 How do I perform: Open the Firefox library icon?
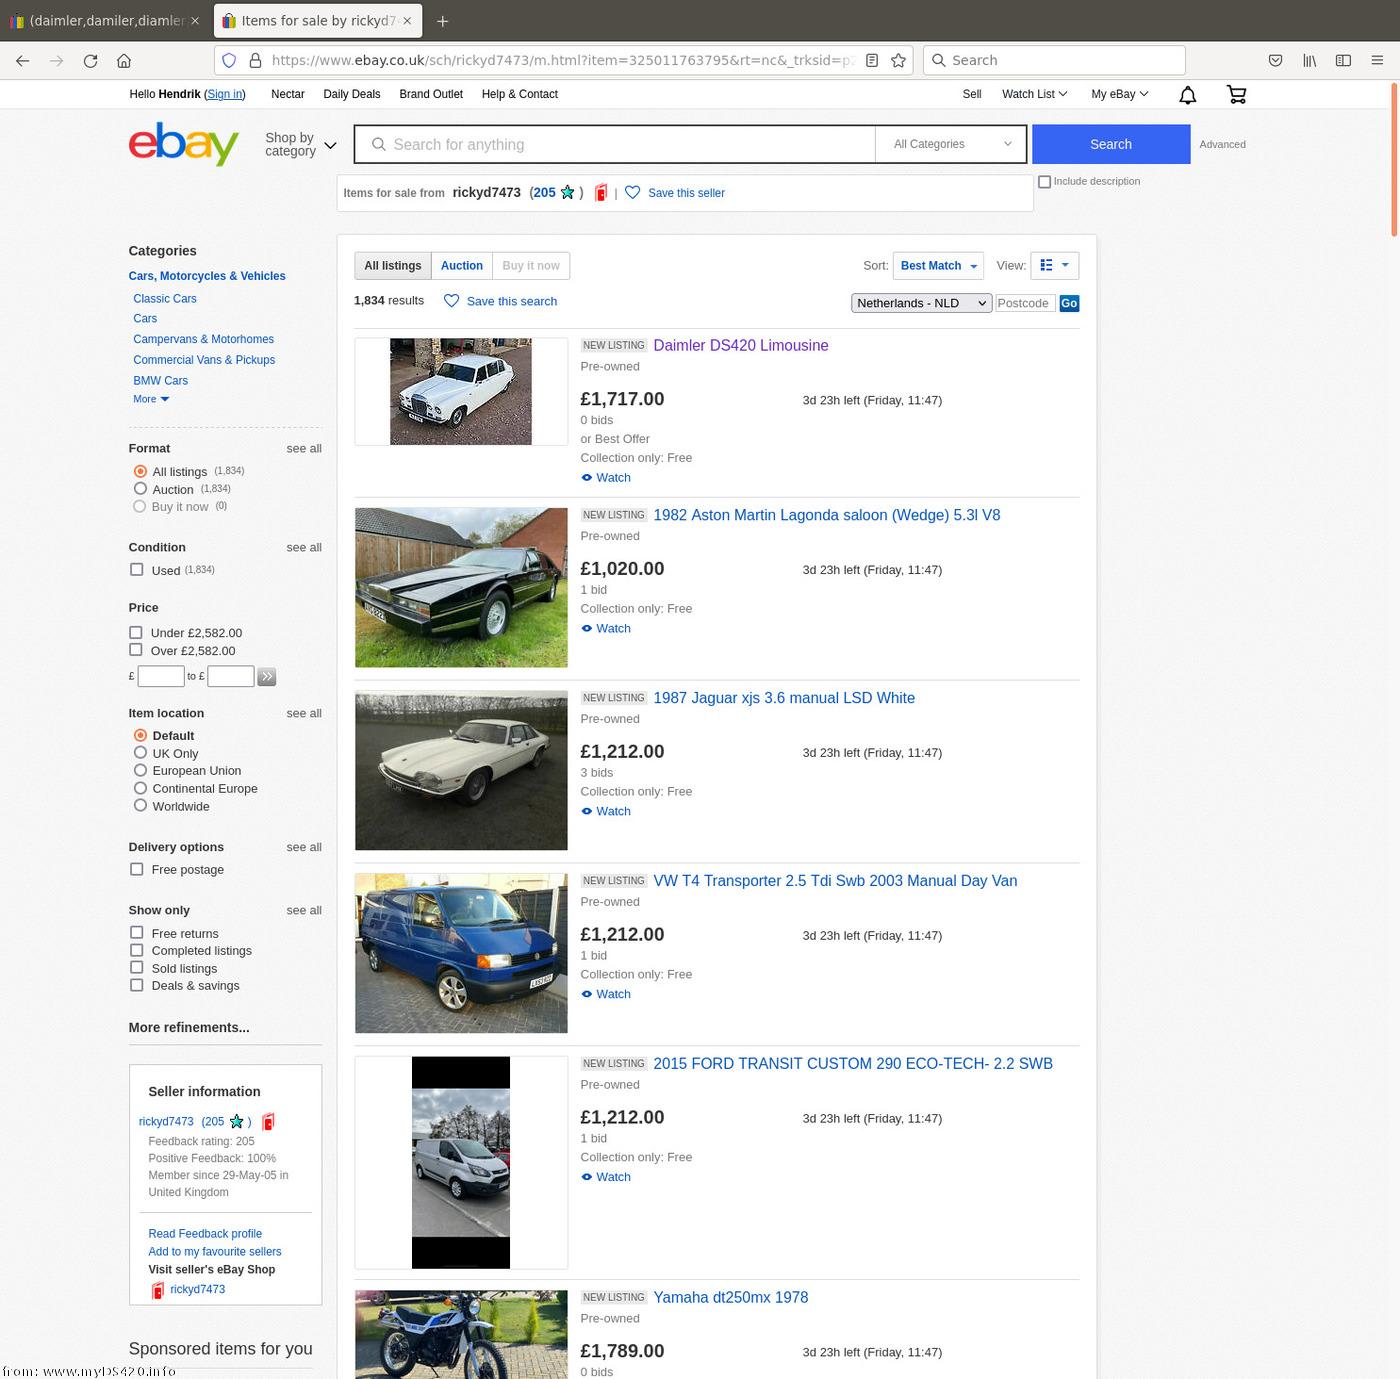[1309, 60]
